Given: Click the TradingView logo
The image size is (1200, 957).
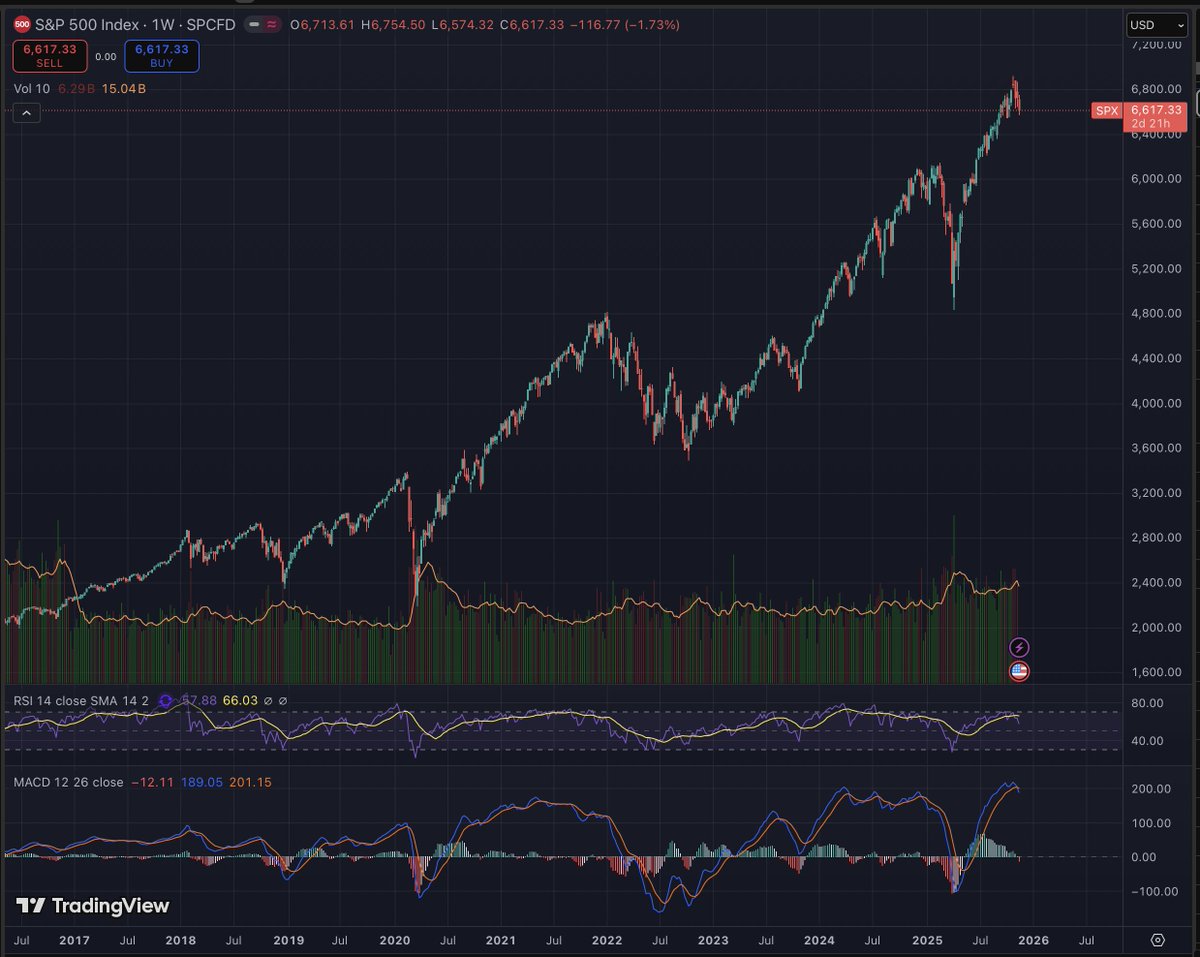Looking at the screenshot, I should click(x=93, y=906).
